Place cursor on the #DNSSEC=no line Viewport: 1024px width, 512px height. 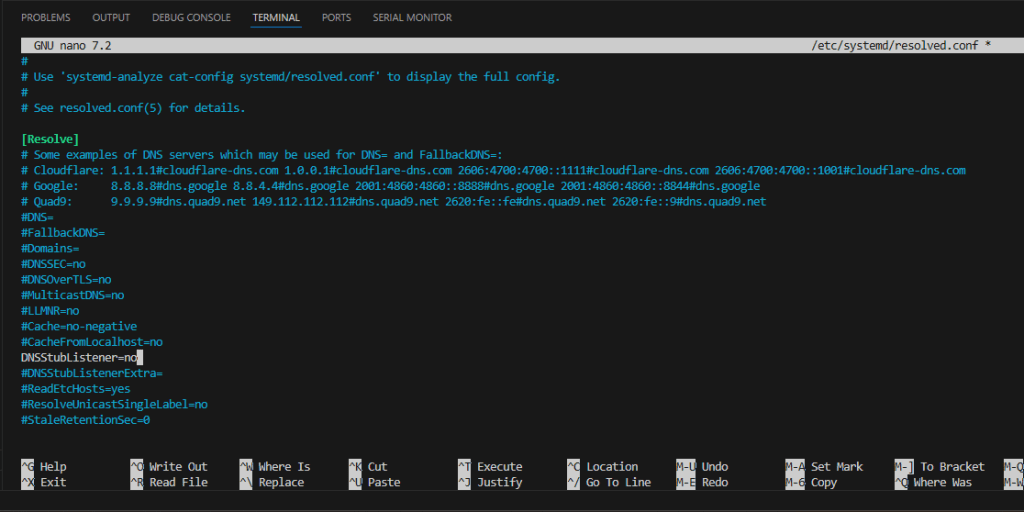[x=53, y=264]
